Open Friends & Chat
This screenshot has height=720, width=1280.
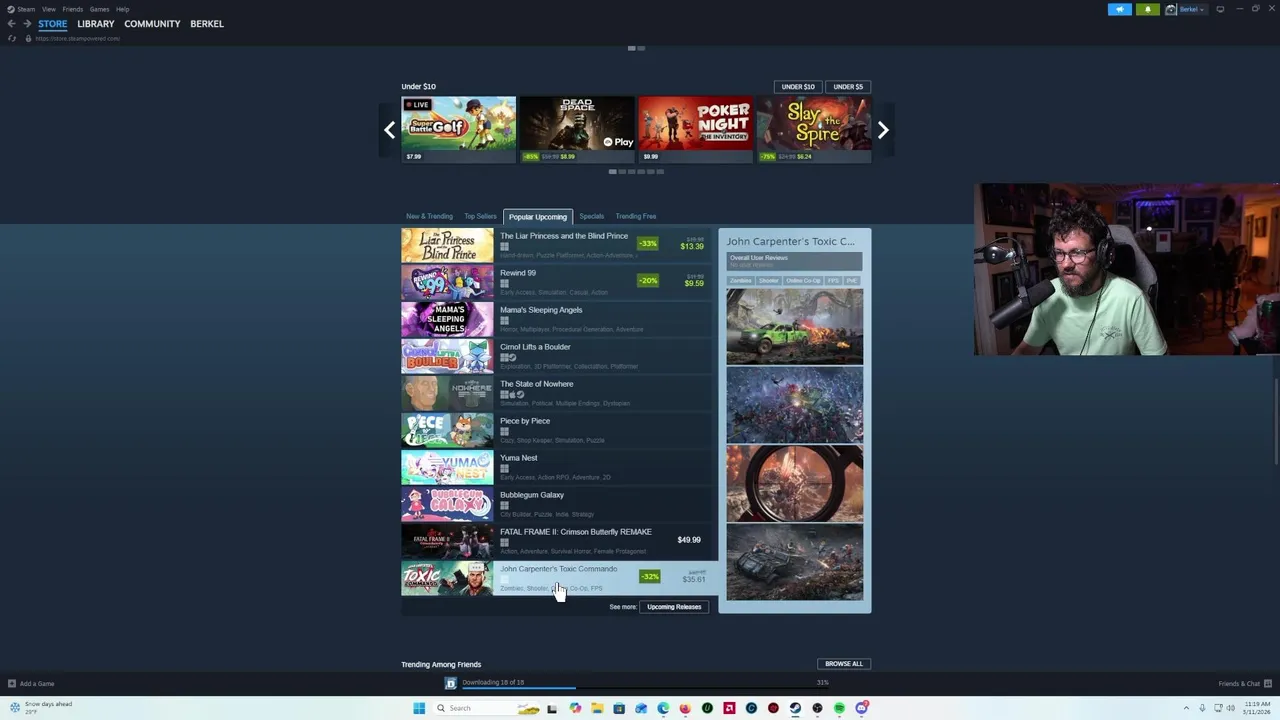(x=1244, y=684)
